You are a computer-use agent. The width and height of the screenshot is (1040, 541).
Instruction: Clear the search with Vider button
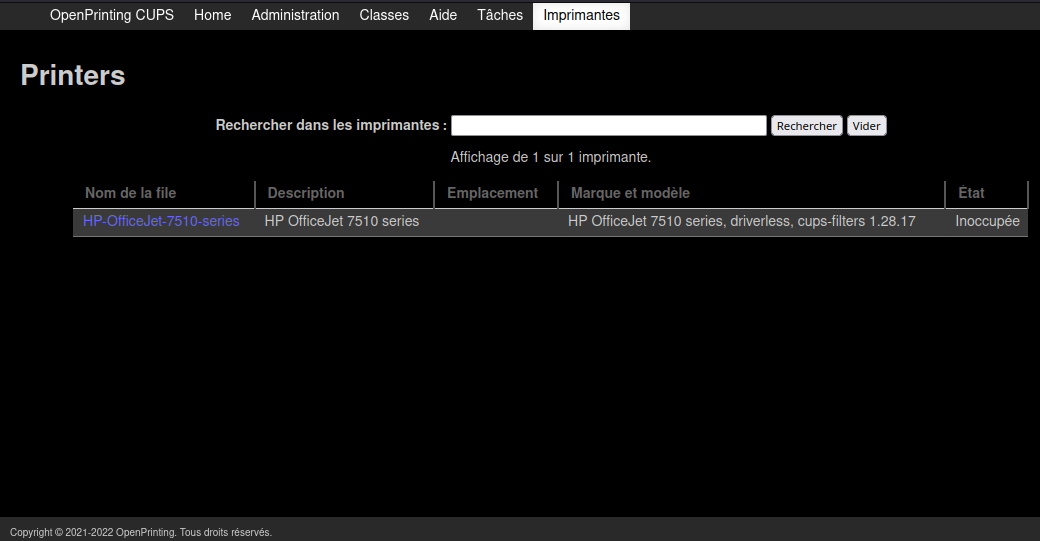pyautogui.click(x=866, y=126)
